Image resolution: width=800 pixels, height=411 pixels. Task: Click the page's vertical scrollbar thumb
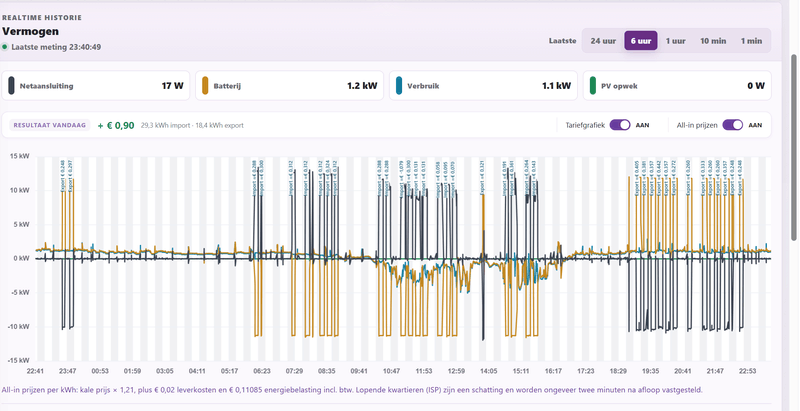click(794, 147)
